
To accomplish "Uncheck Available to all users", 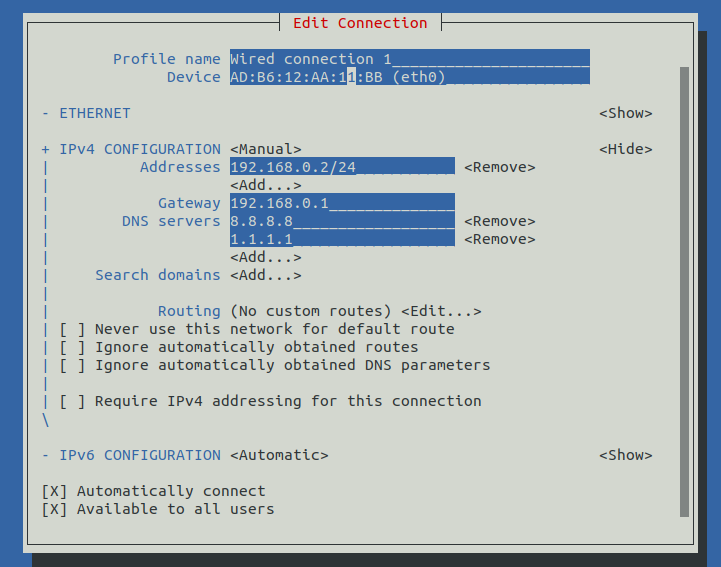I will (x=158, y=509).
